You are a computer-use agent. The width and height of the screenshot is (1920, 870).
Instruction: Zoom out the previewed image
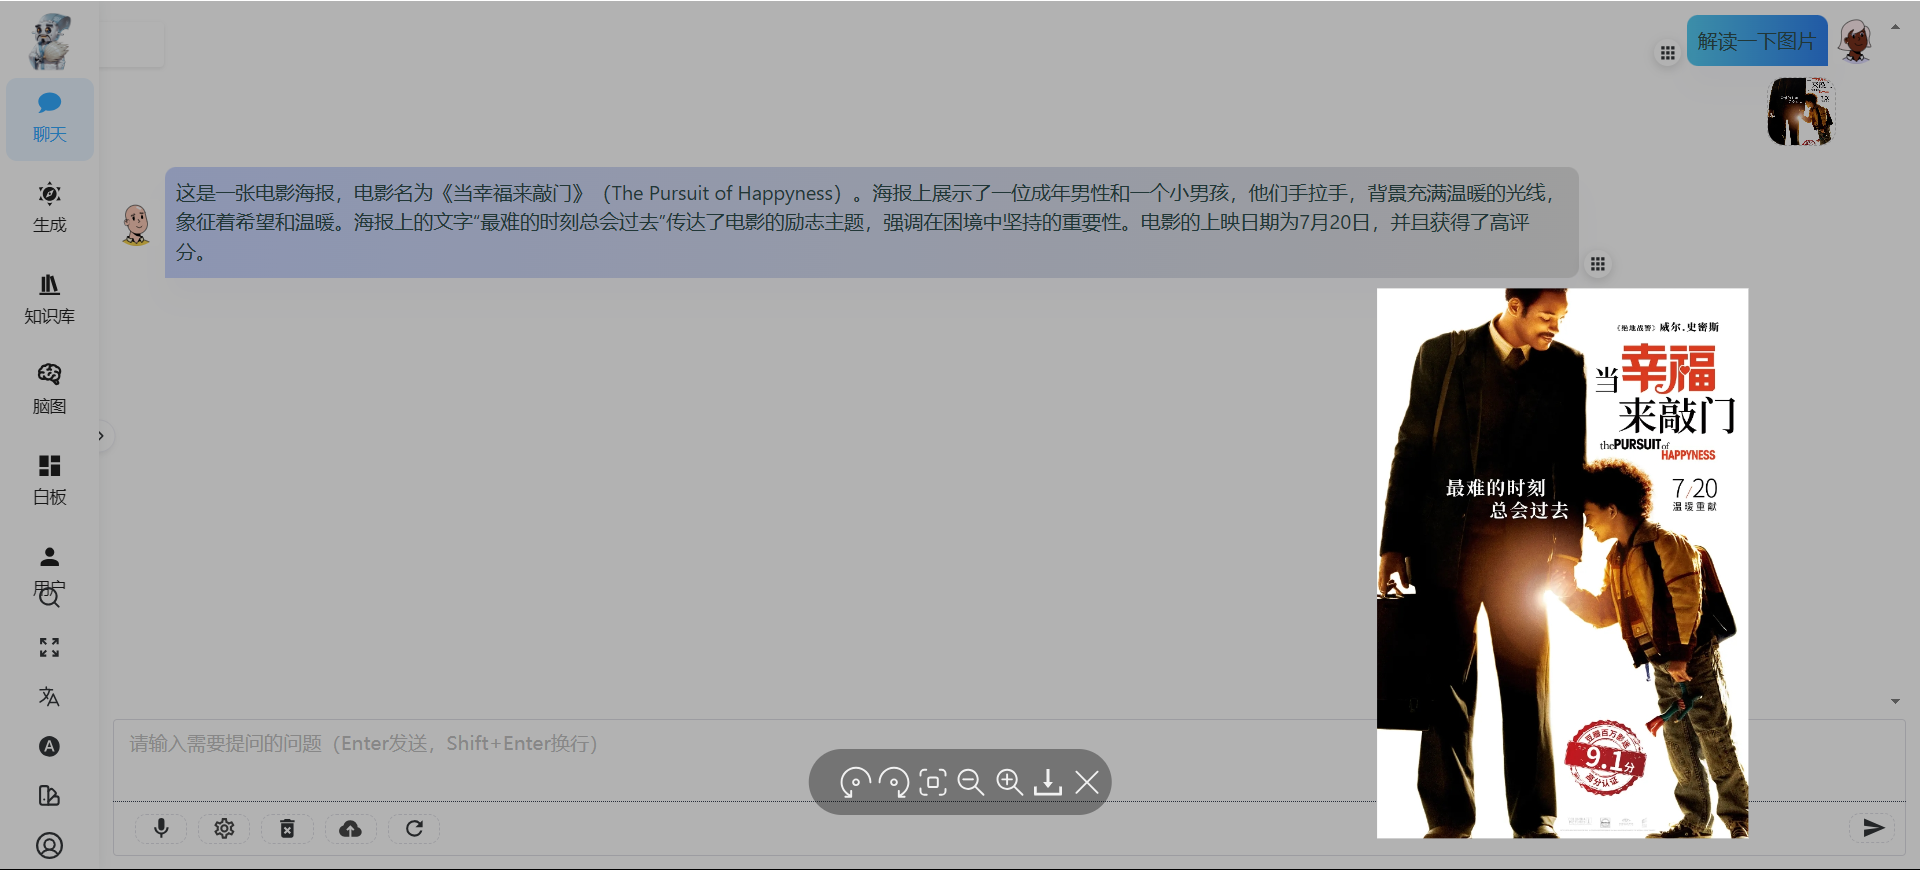point(971,782)
